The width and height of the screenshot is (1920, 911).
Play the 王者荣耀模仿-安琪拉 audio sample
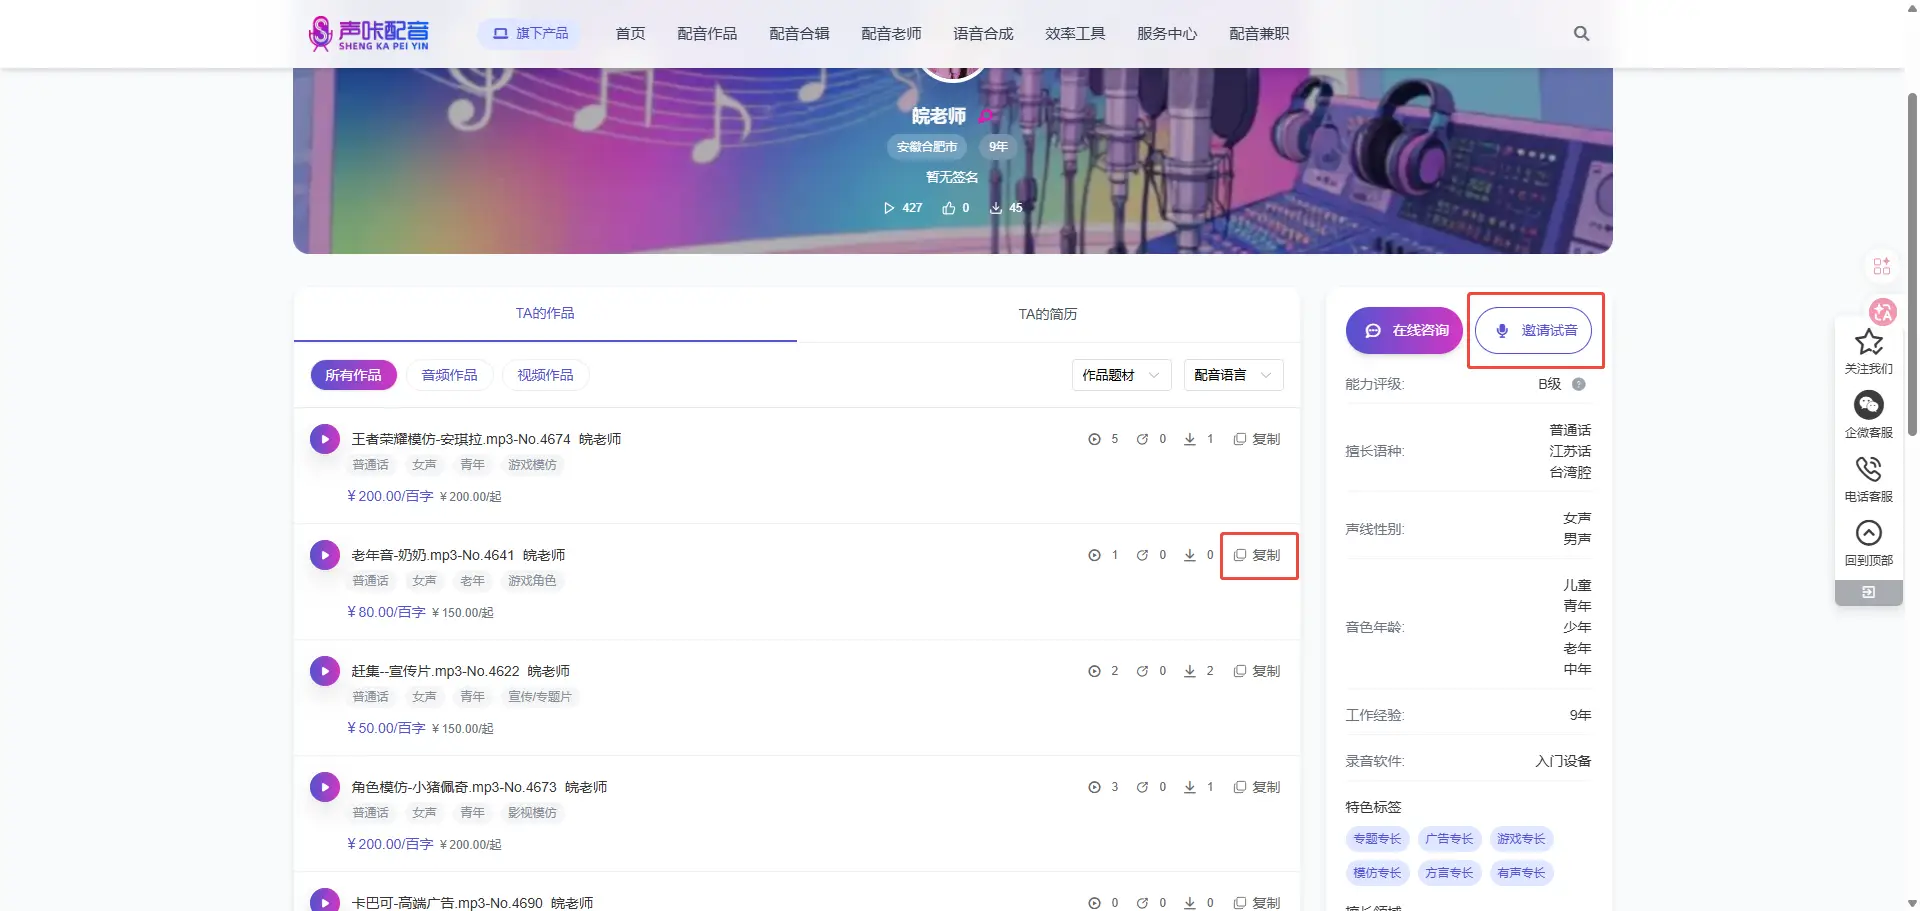coord(324,439)
